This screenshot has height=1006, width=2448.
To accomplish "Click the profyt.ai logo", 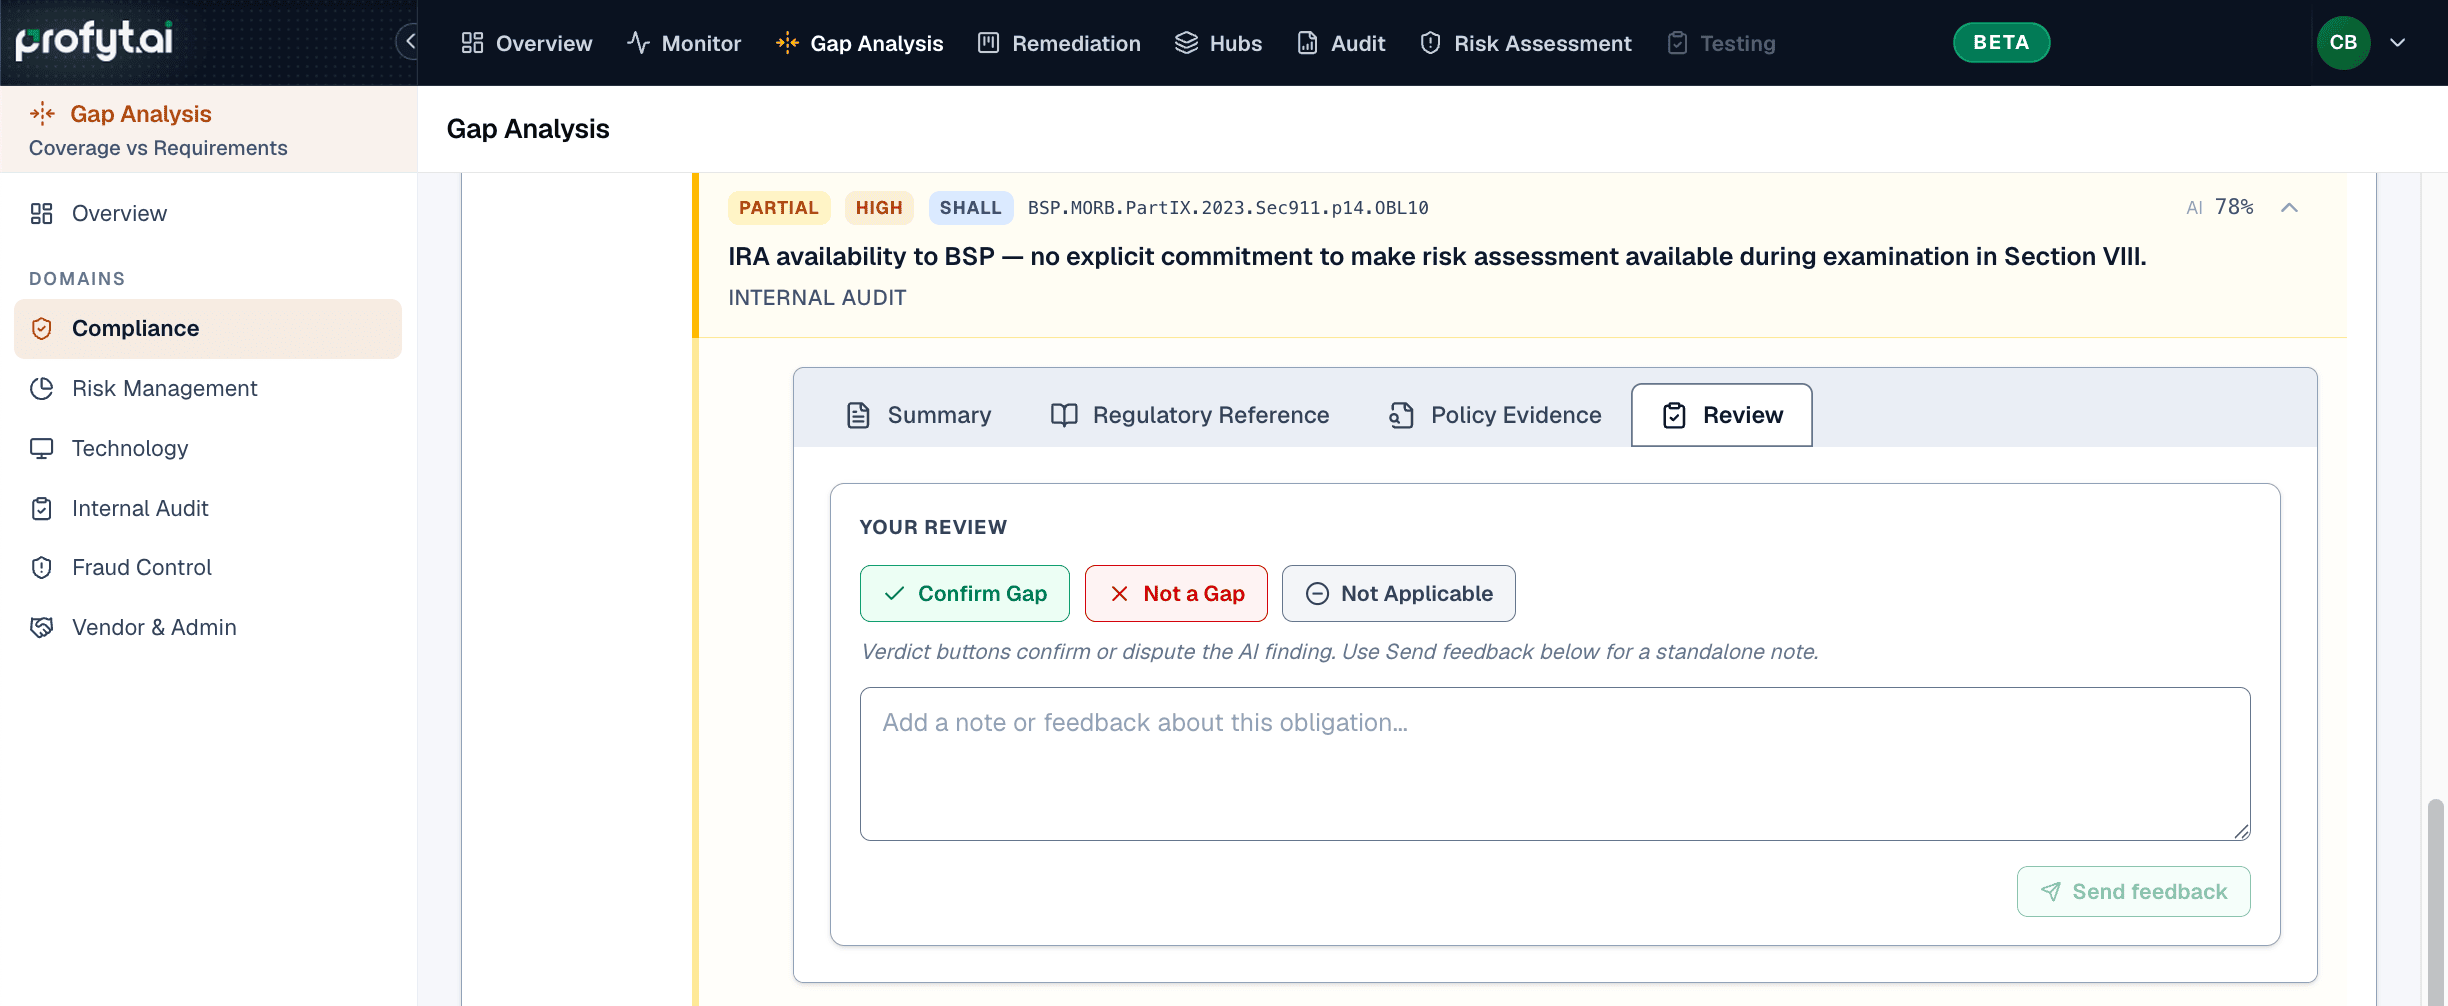I will [94, 40].
